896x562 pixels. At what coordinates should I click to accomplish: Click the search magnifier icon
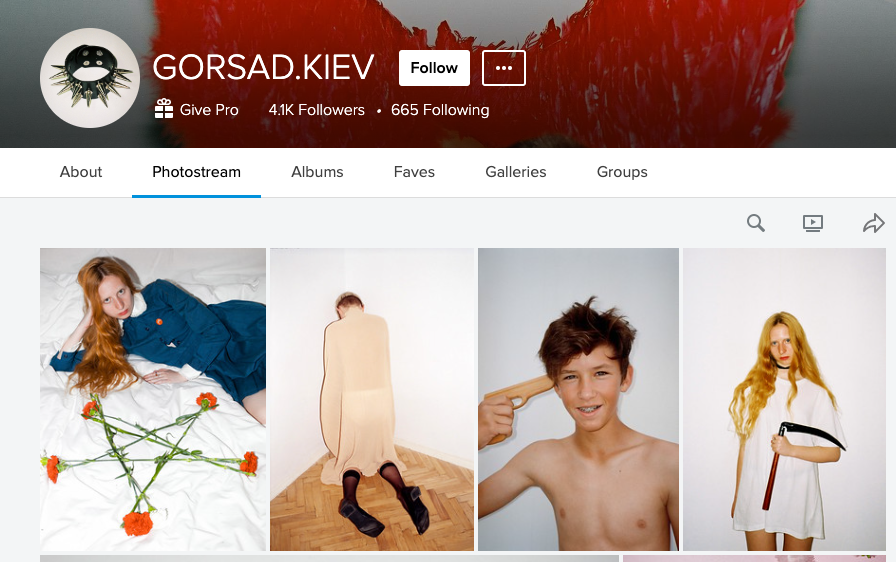click(x=755, y=223)
